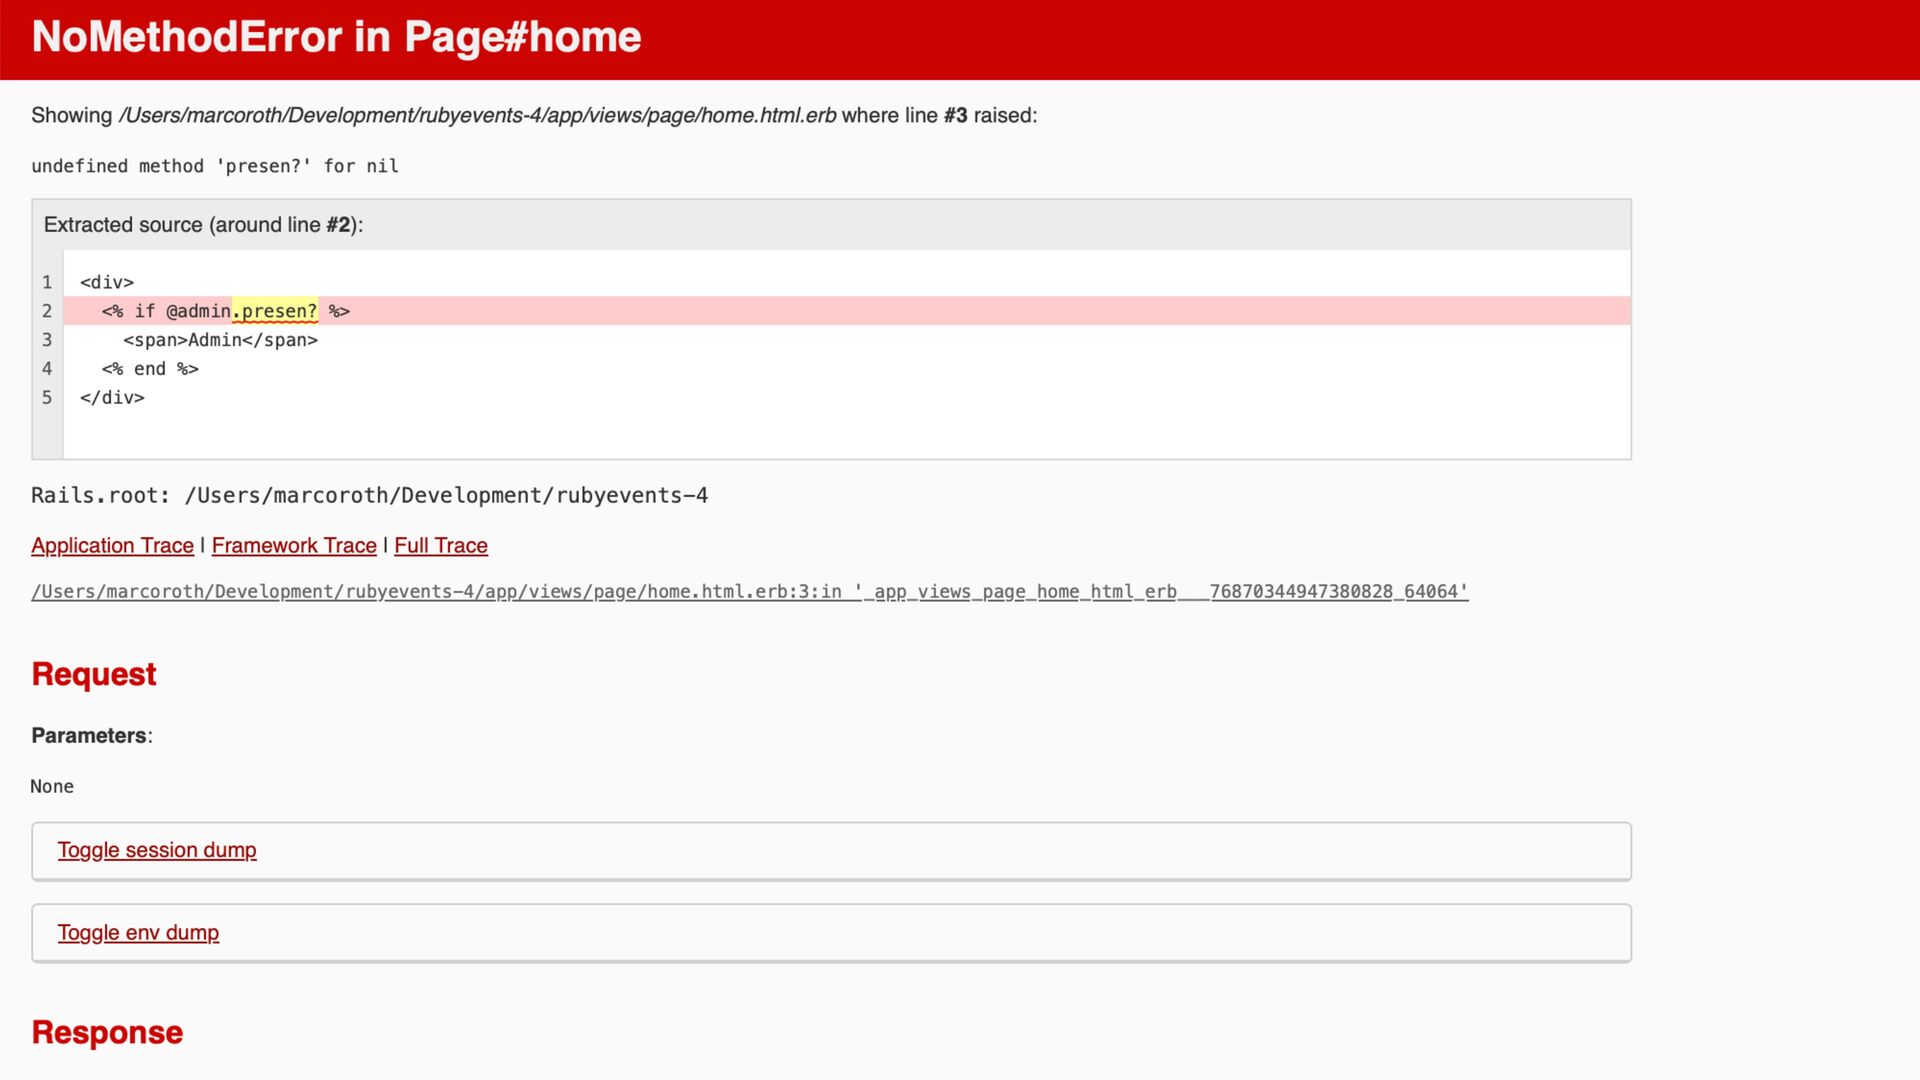The image size is (1920, 1080).
Task: Click highlighted .presen? code in line 2
Action: coord(275,311)
